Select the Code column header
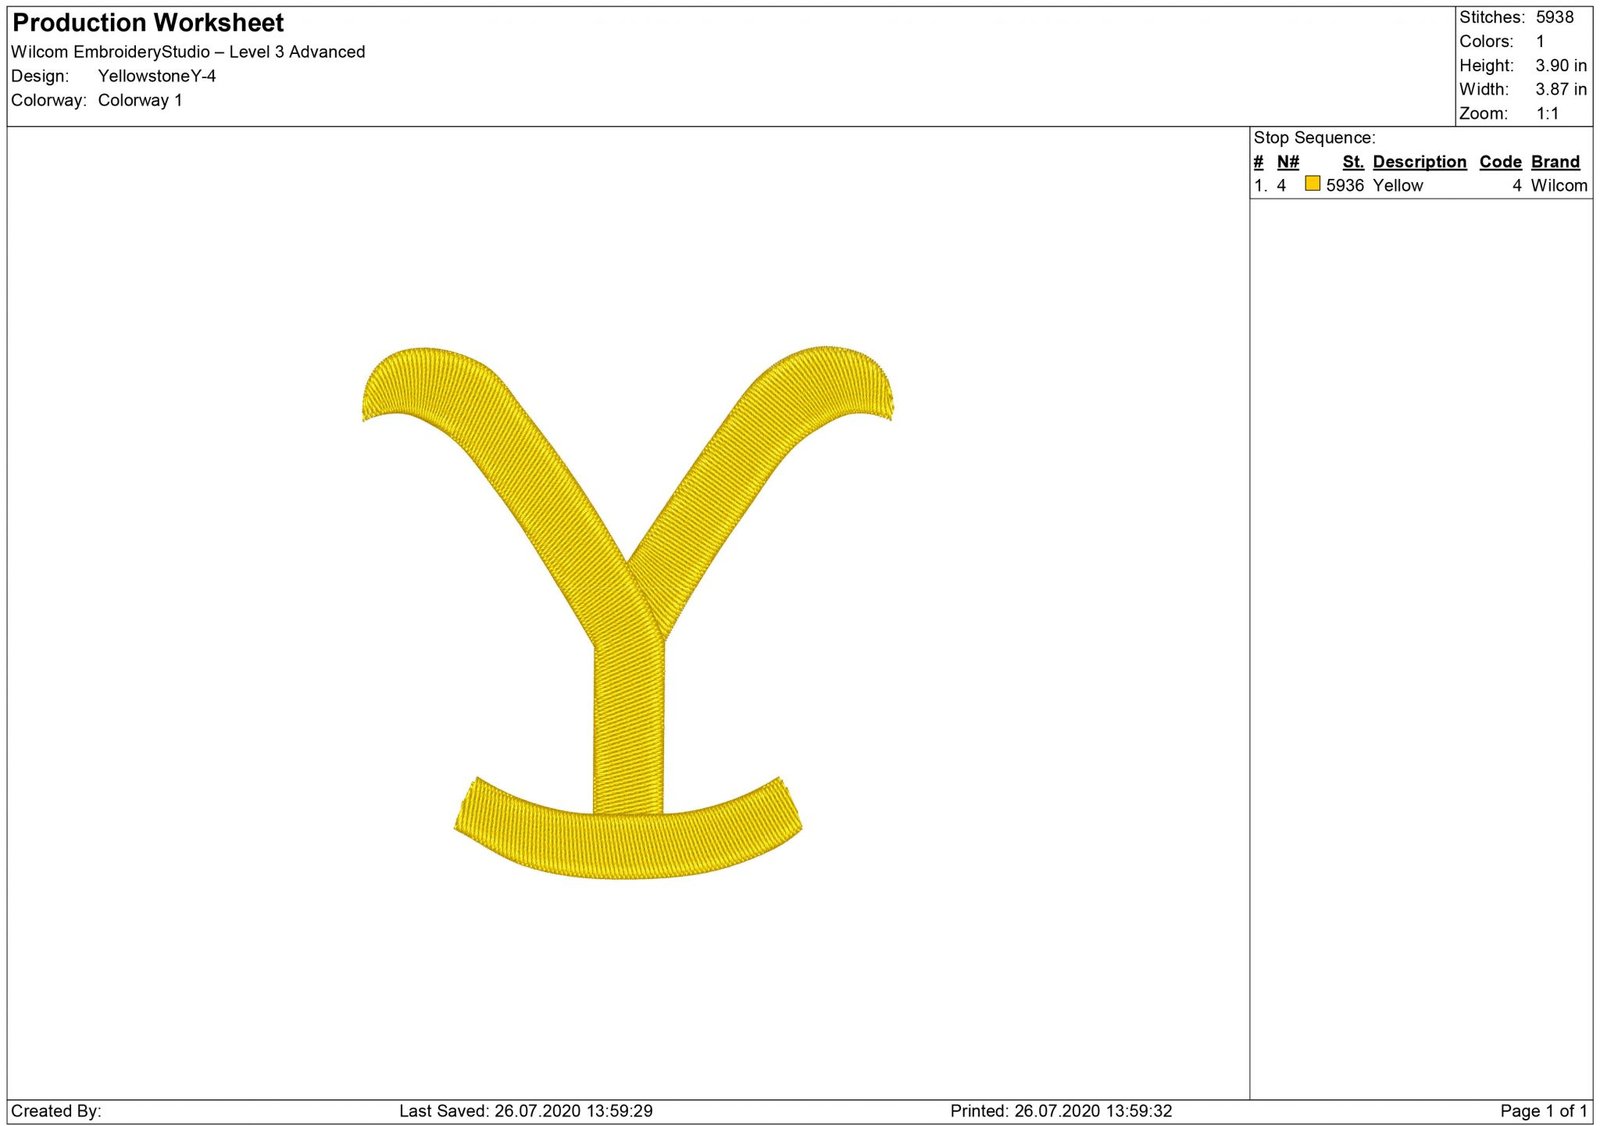Screen dimensions: 1600x1126 1500,162
